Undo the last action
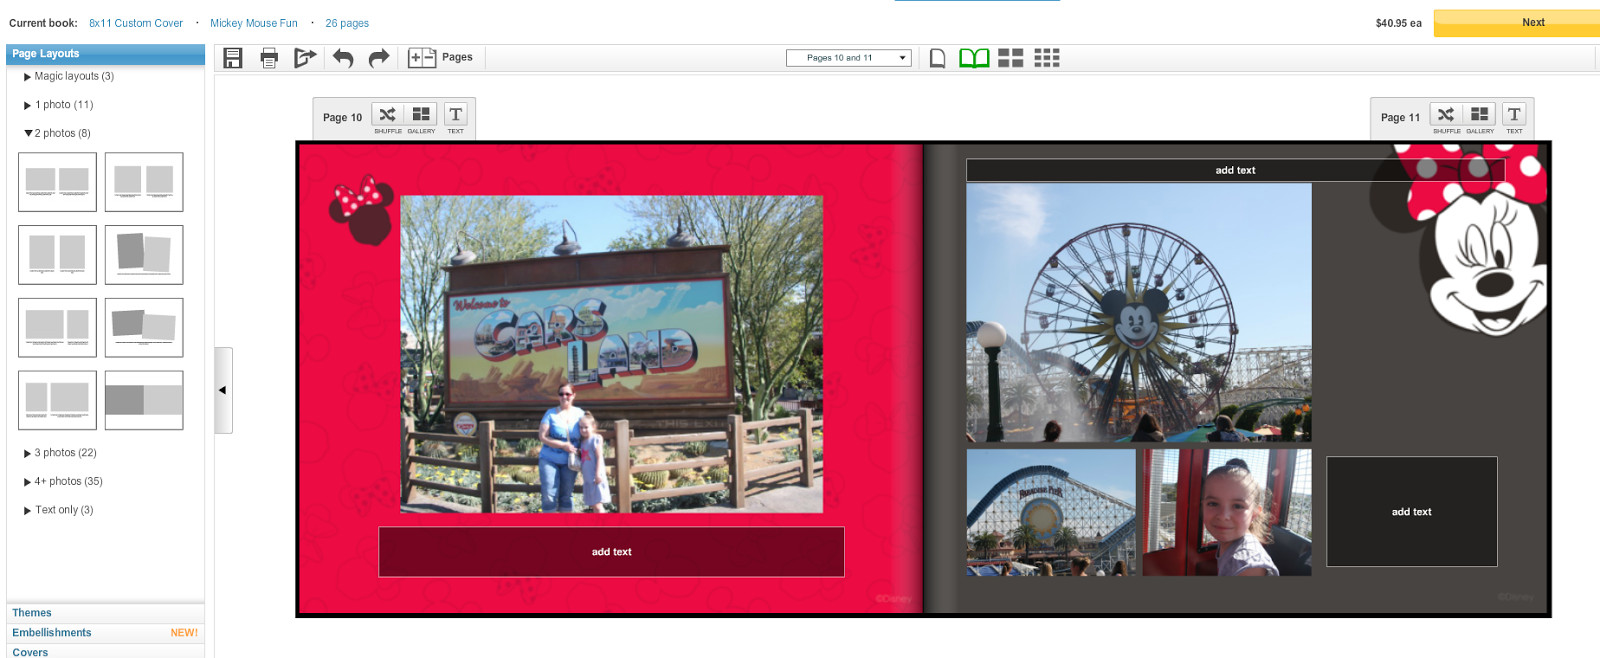Viewport: 1600px width, 658px height. coord(343,58)
